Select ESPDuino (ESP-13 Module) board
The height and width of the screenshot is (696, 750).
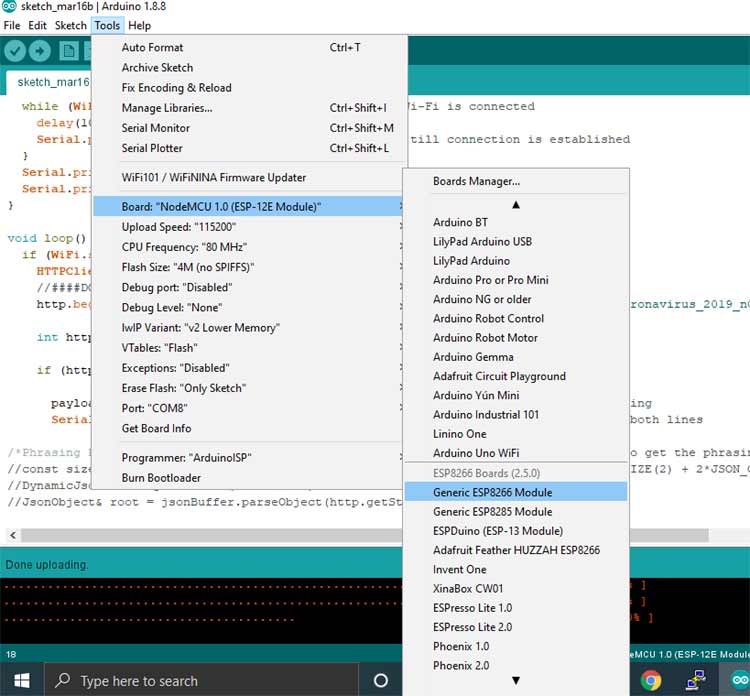pyautogui.click(x=516, y=531)
